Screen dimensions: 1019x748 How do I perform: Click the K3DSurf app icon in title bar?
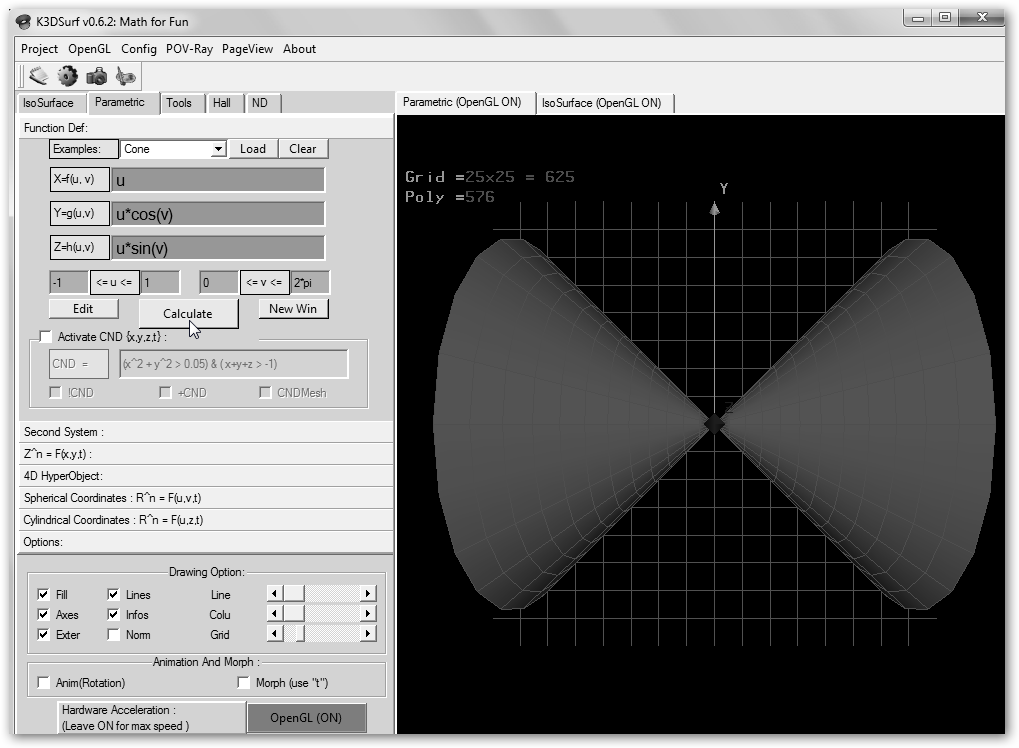(23, 21)
